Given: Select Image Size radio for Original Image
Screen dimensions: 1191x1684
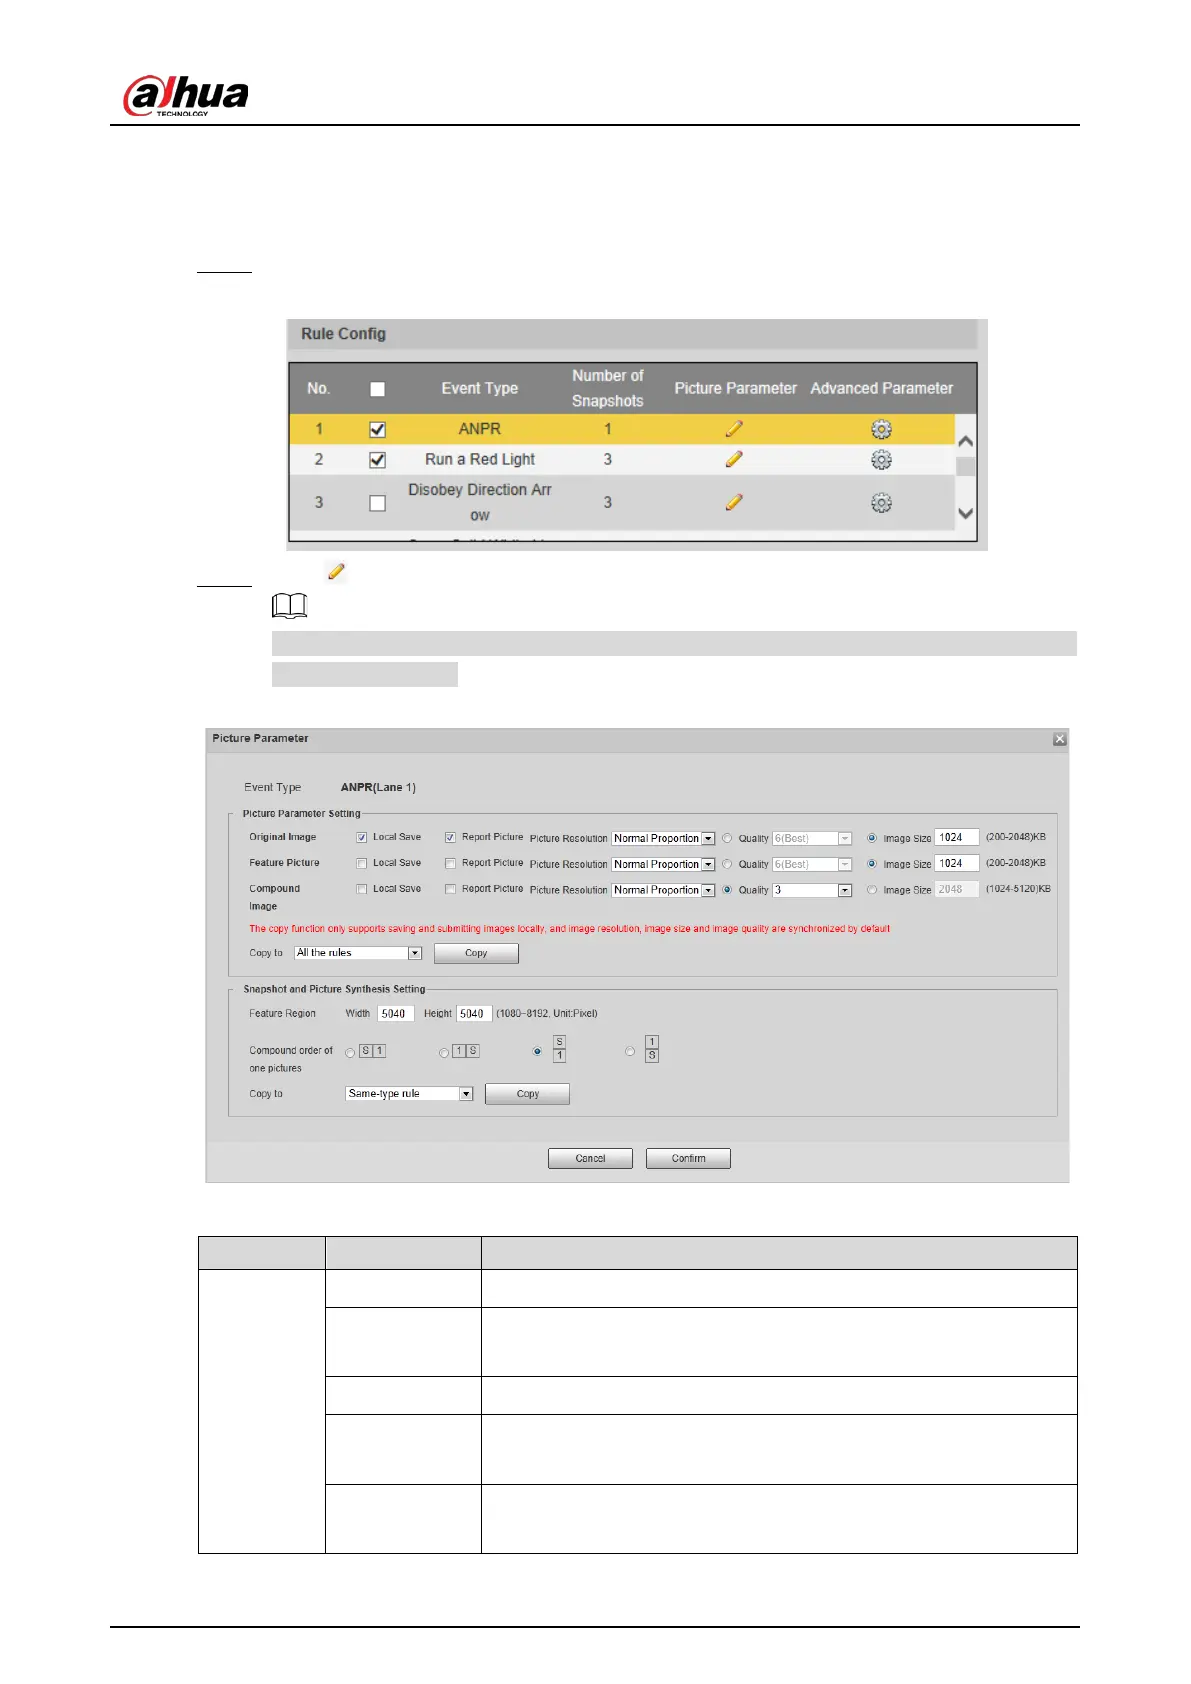Looking at the screenshot, I should (872, 839).
